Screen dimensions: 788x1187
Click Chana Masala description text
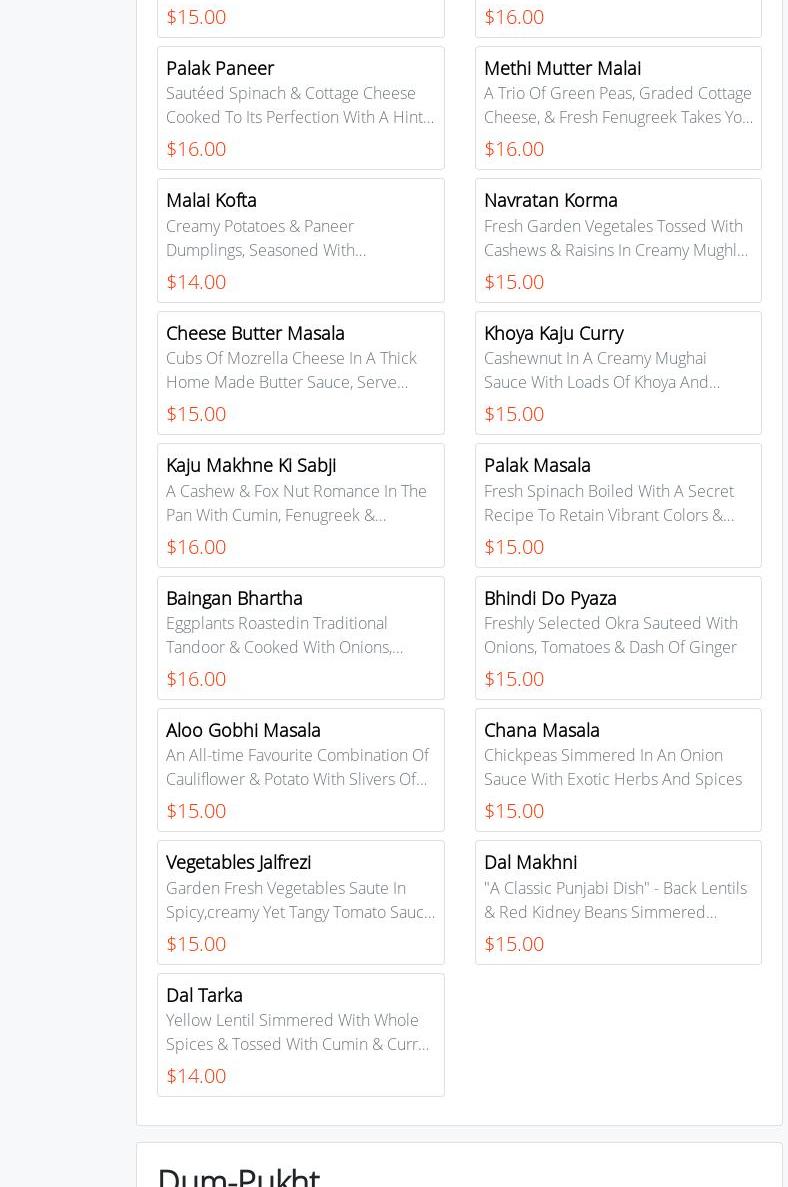click(612, 767)
